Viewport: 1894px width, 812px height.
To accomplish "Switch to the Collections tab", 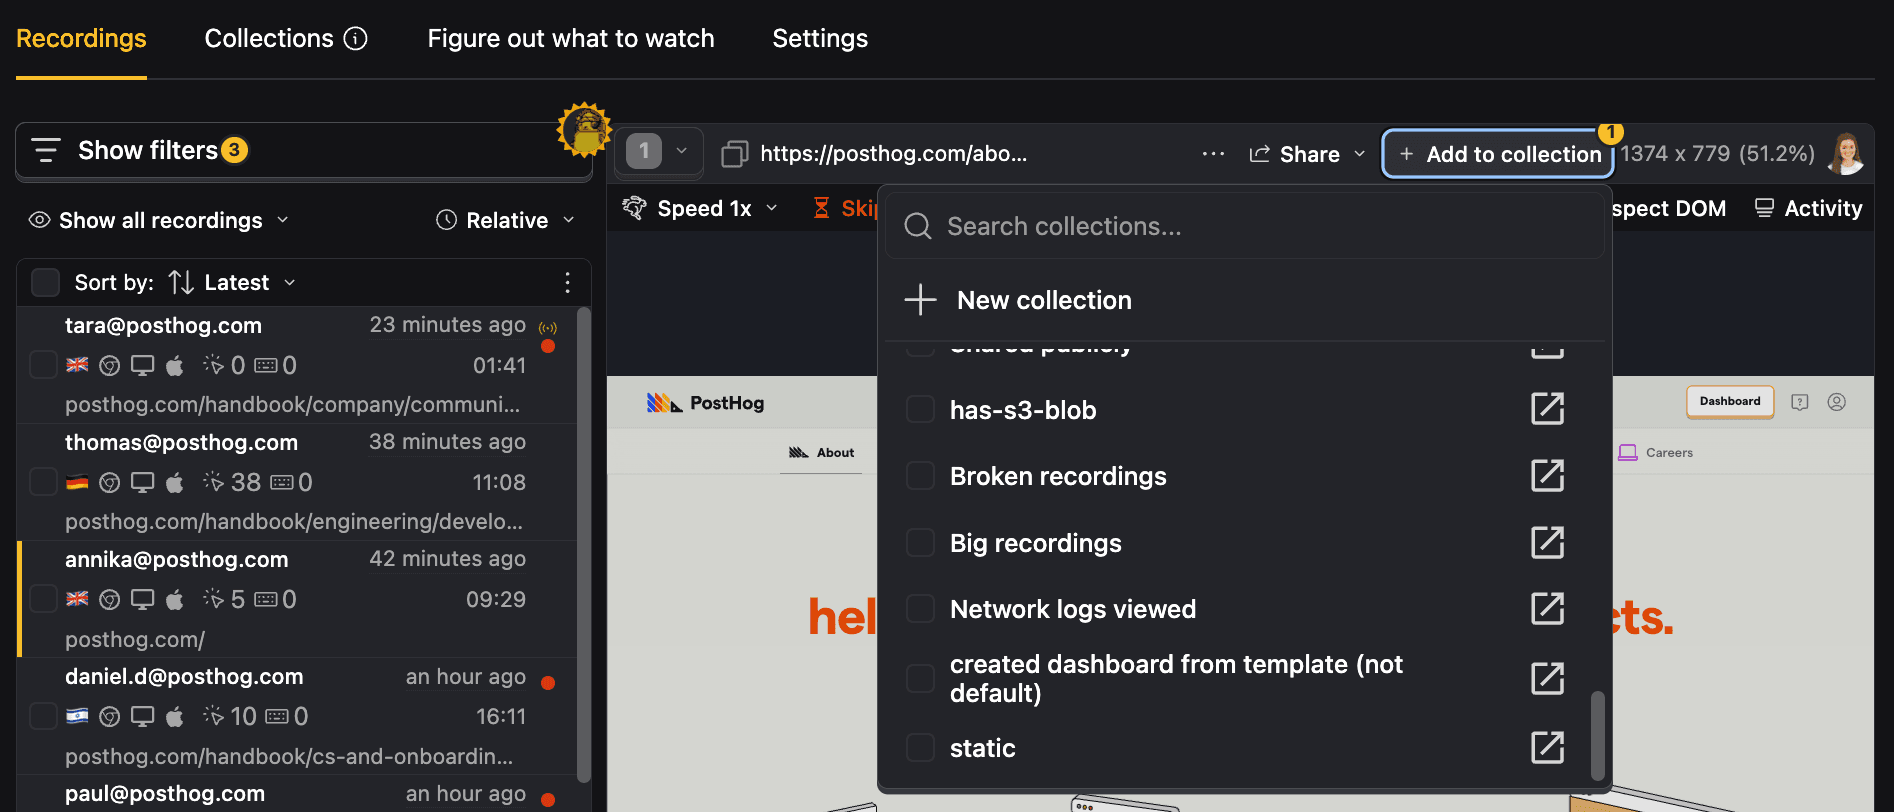I will 269,38.
